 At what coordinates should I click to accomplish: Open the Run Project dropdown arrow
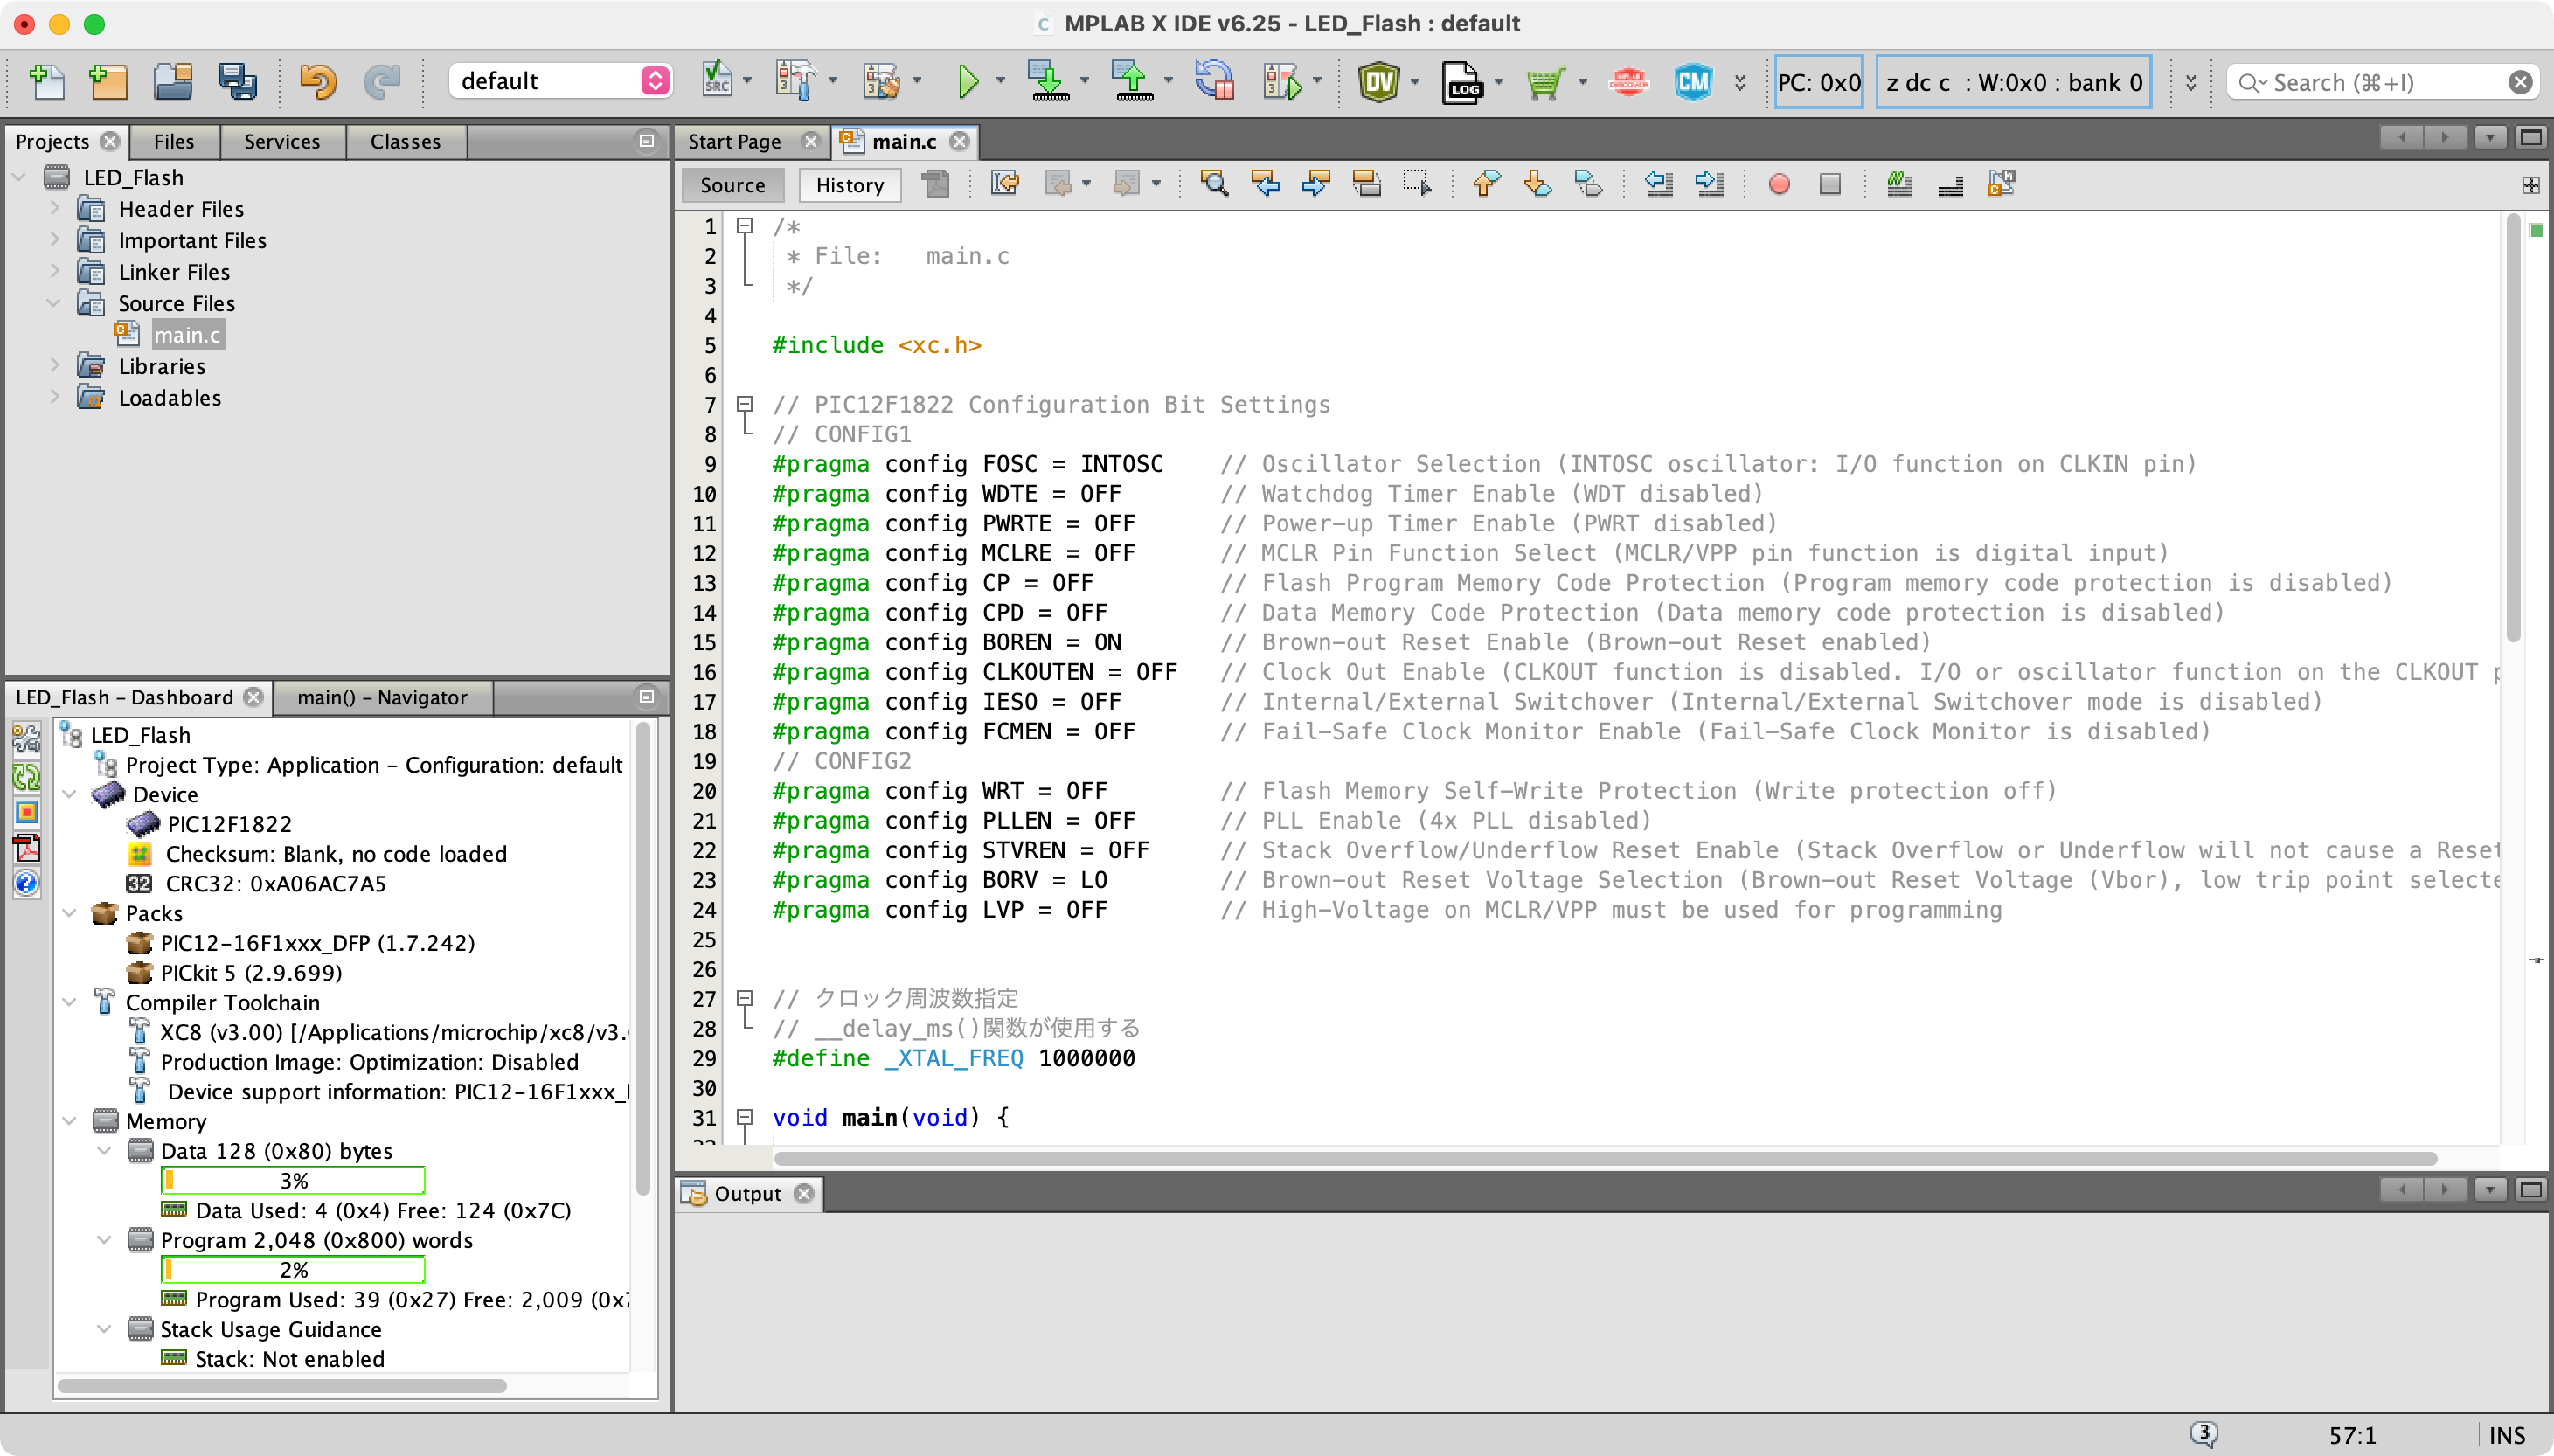(x=1000, y=81)
